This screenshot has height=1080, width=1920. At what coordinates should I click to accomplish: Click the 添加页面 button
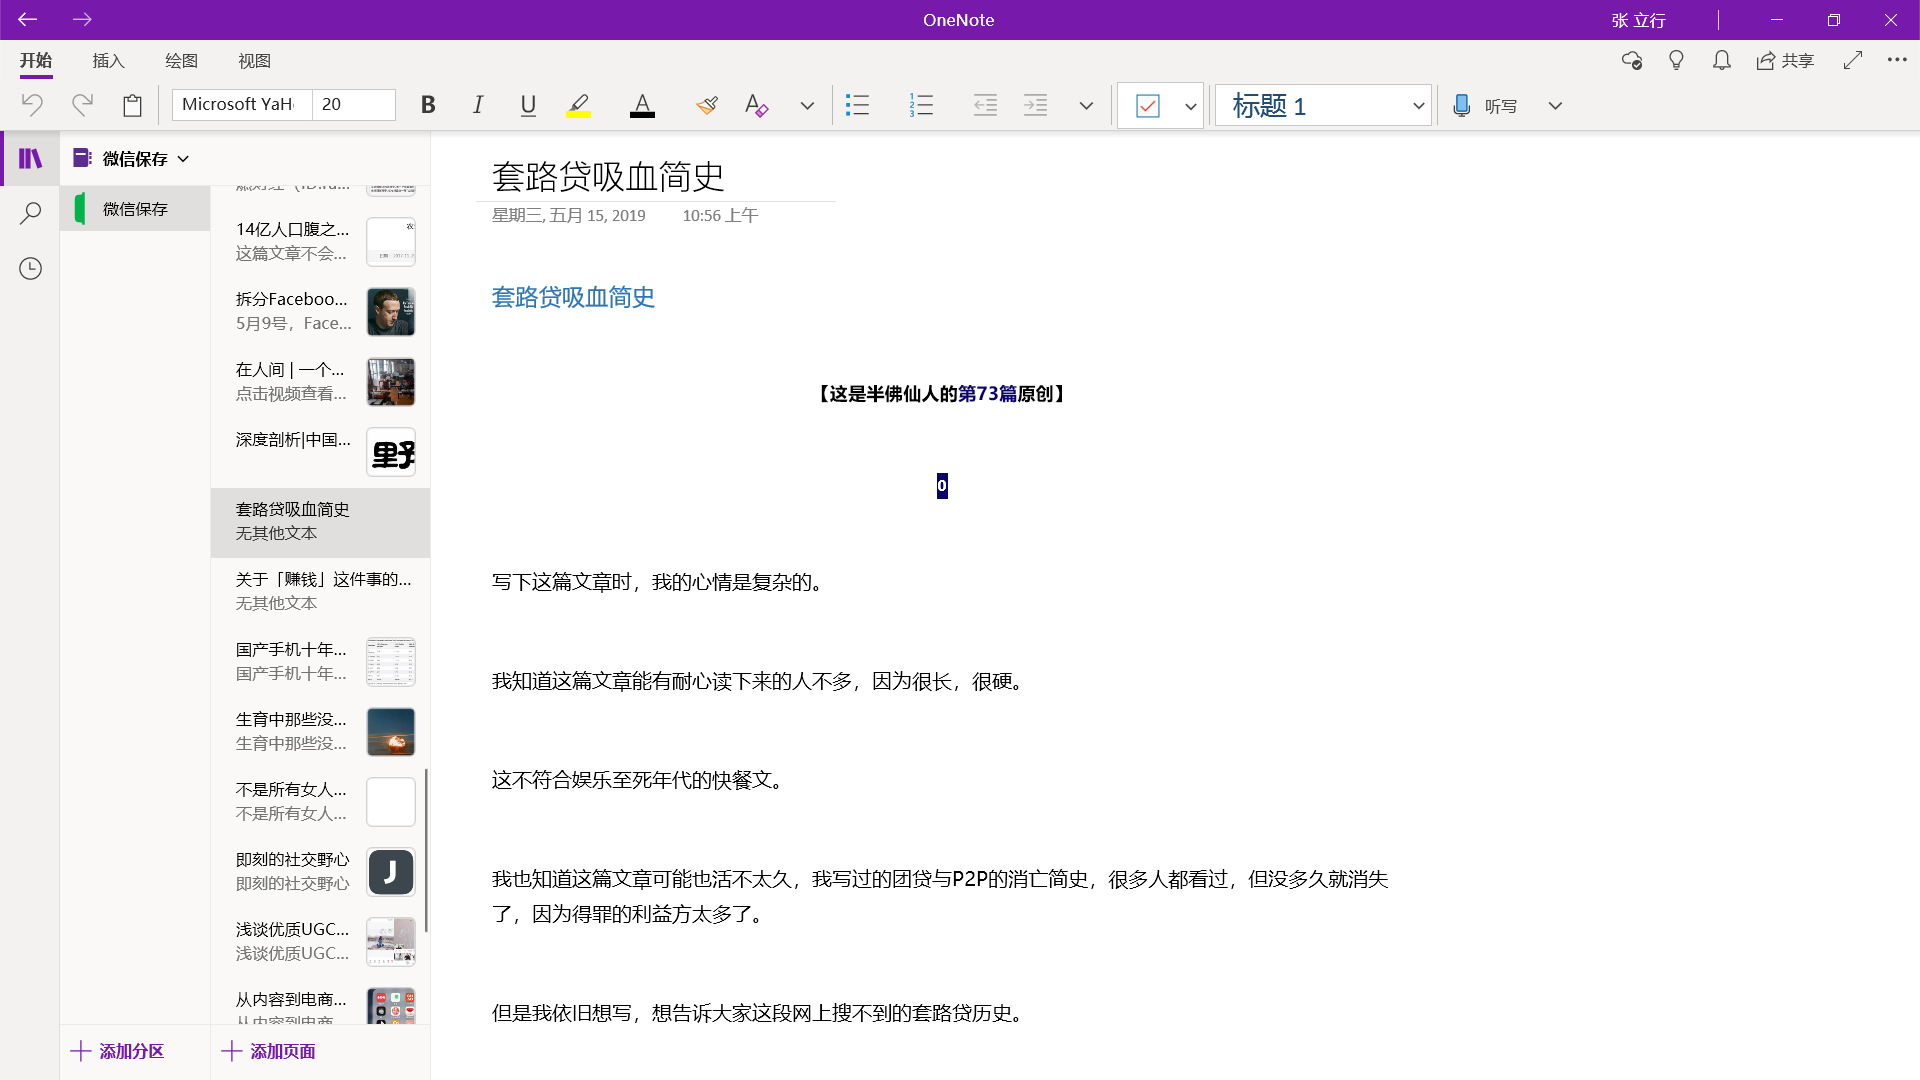pos(268,1051)
